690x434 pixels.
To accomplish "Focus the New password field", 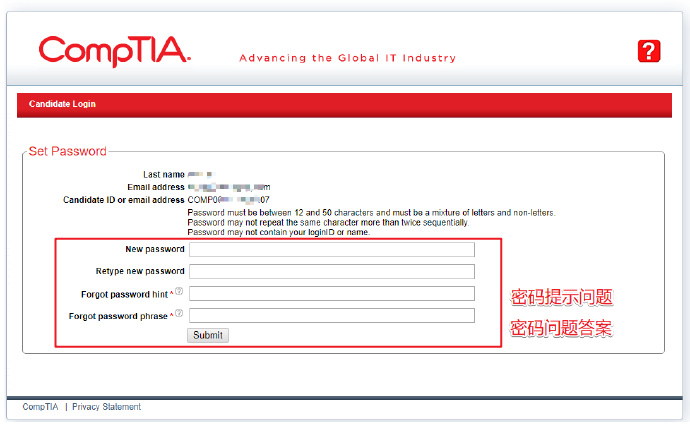I will [332, 249].
